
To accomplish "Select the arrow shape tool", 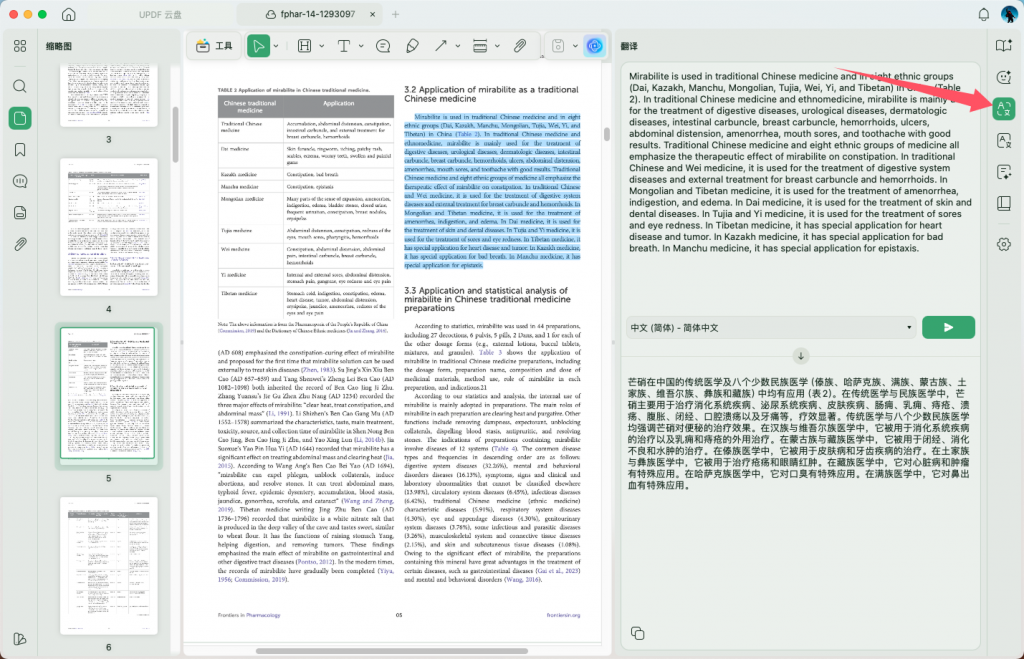I will [441, 46].
